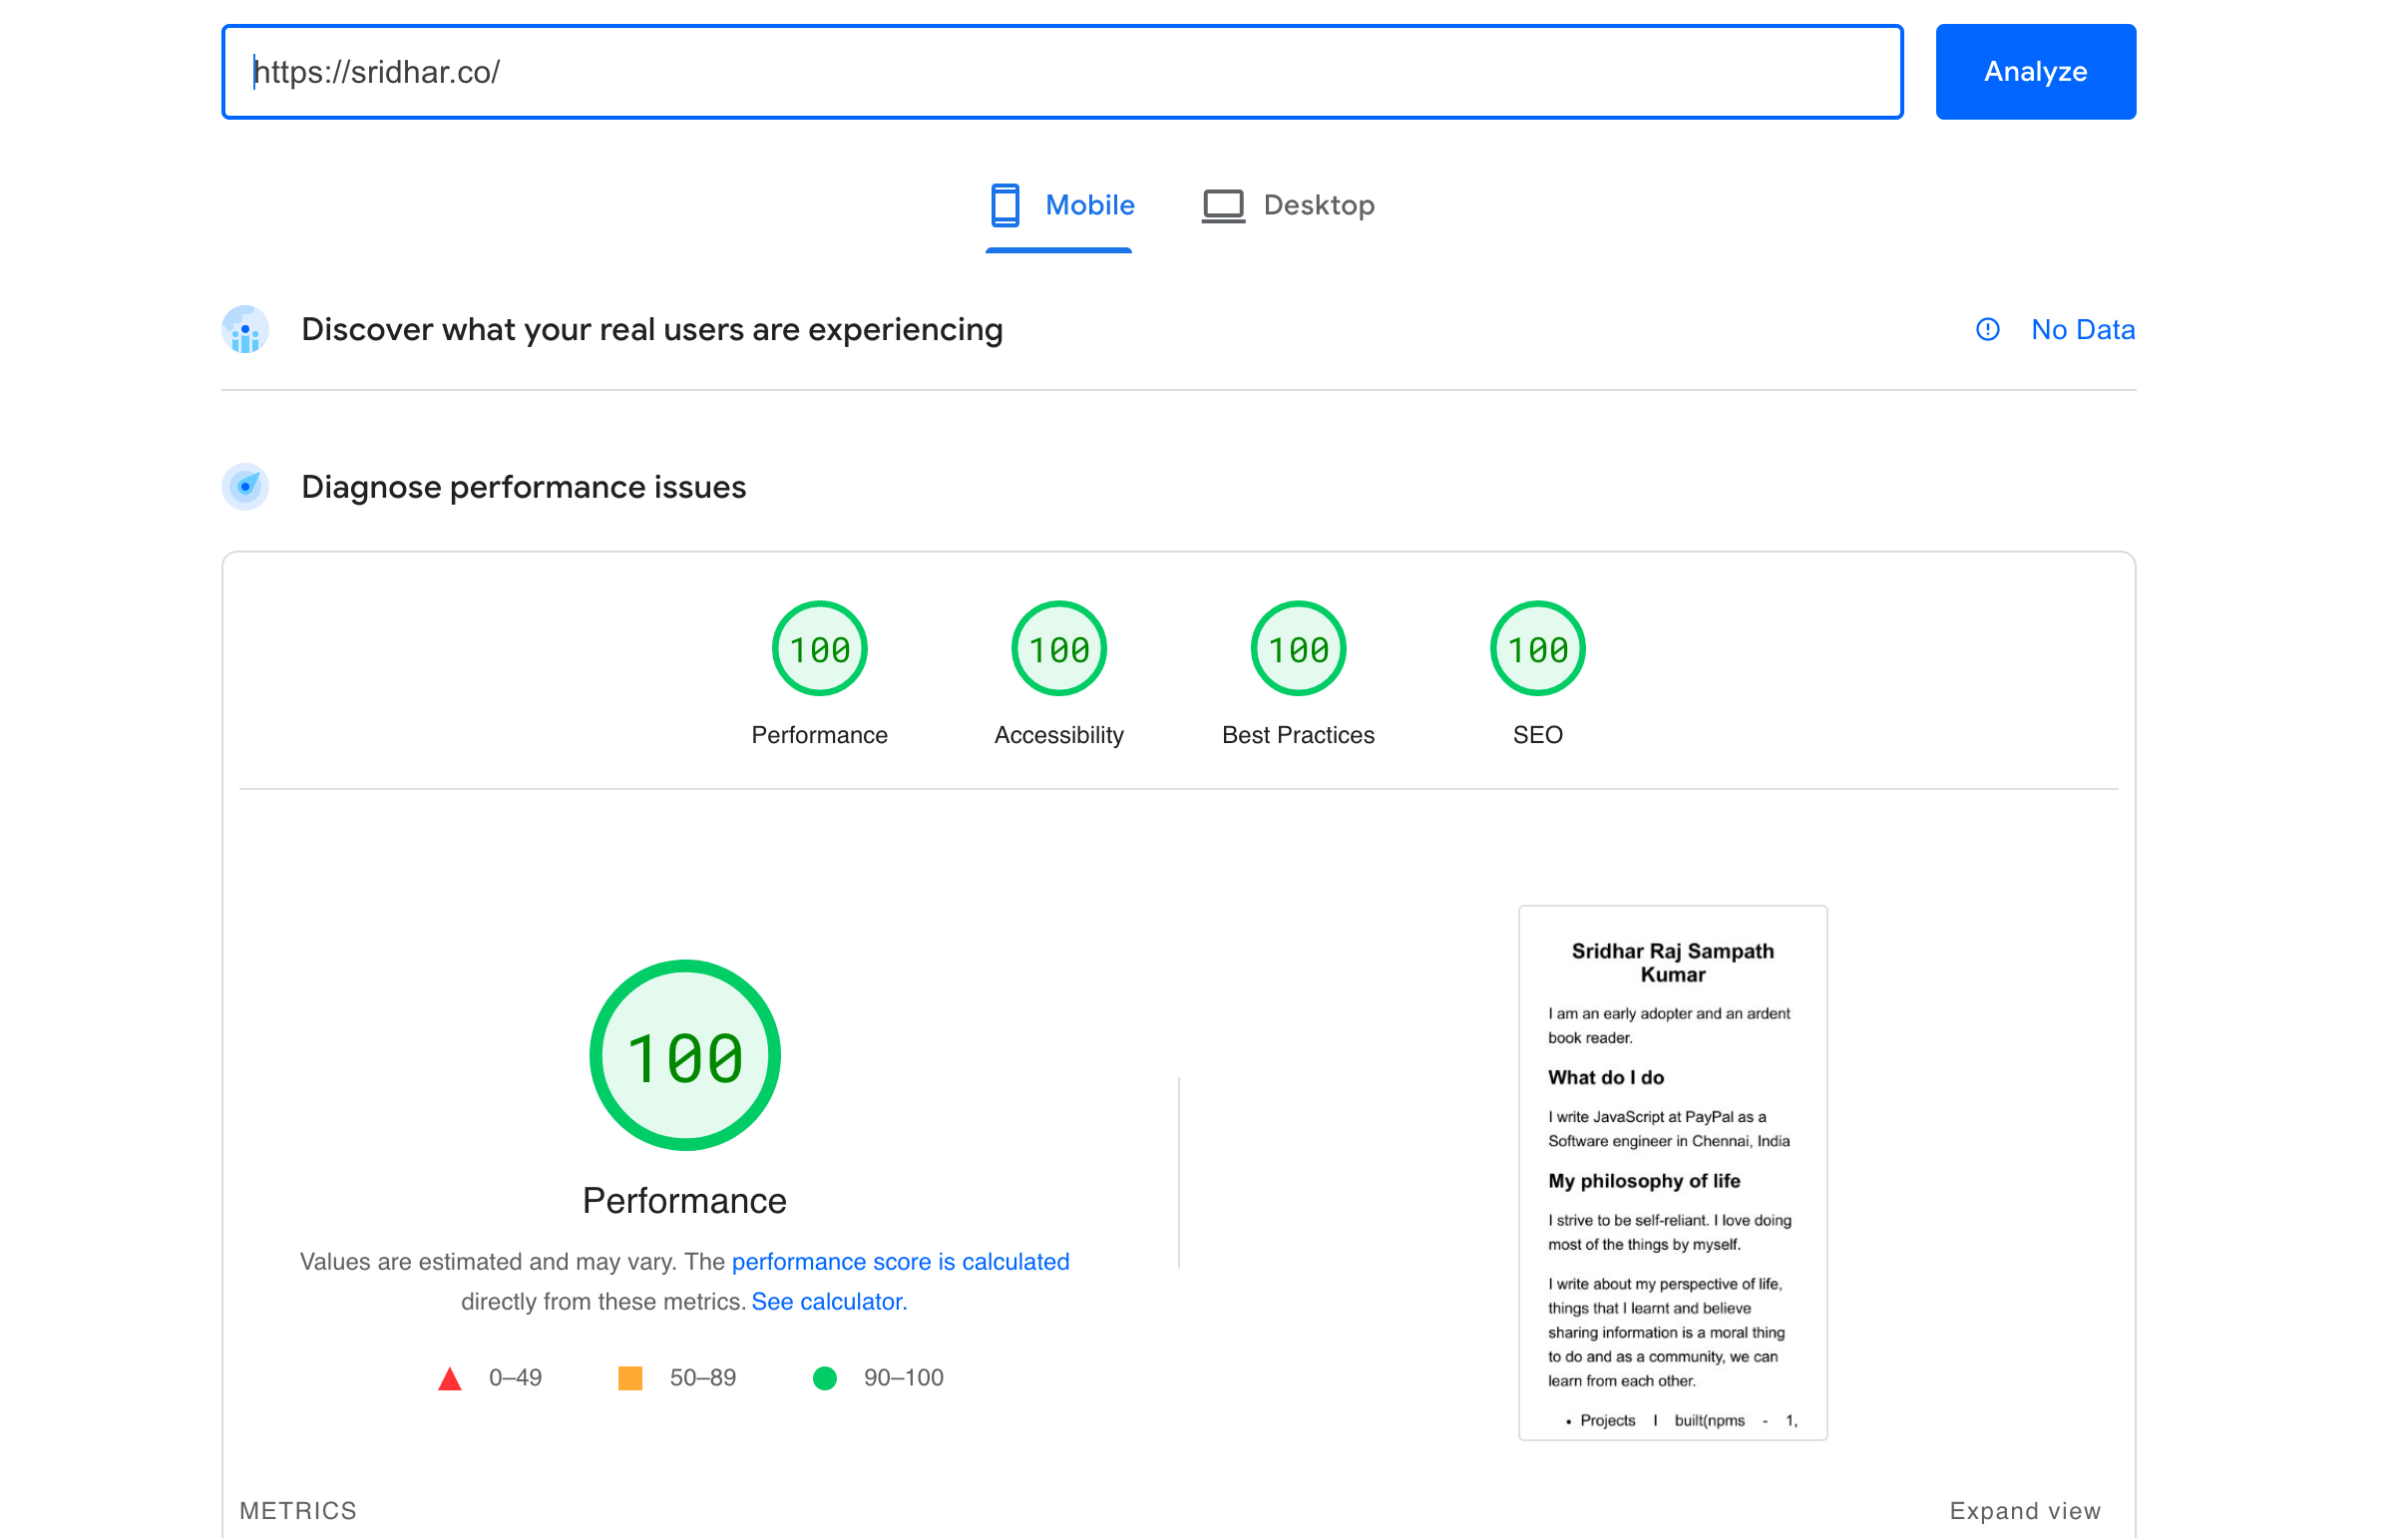Select the Accessibility 100 score gauge
2408x1538 pixels.
(x=1059, y=650)
